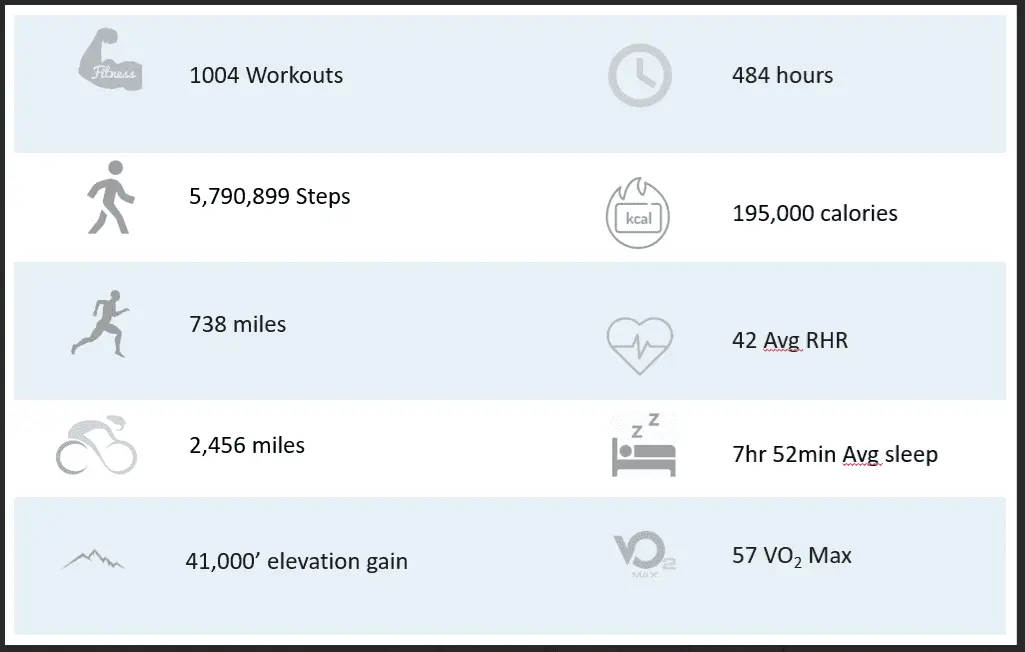Select the clock hours icon

pyautogui.click(x=639, y=75)
